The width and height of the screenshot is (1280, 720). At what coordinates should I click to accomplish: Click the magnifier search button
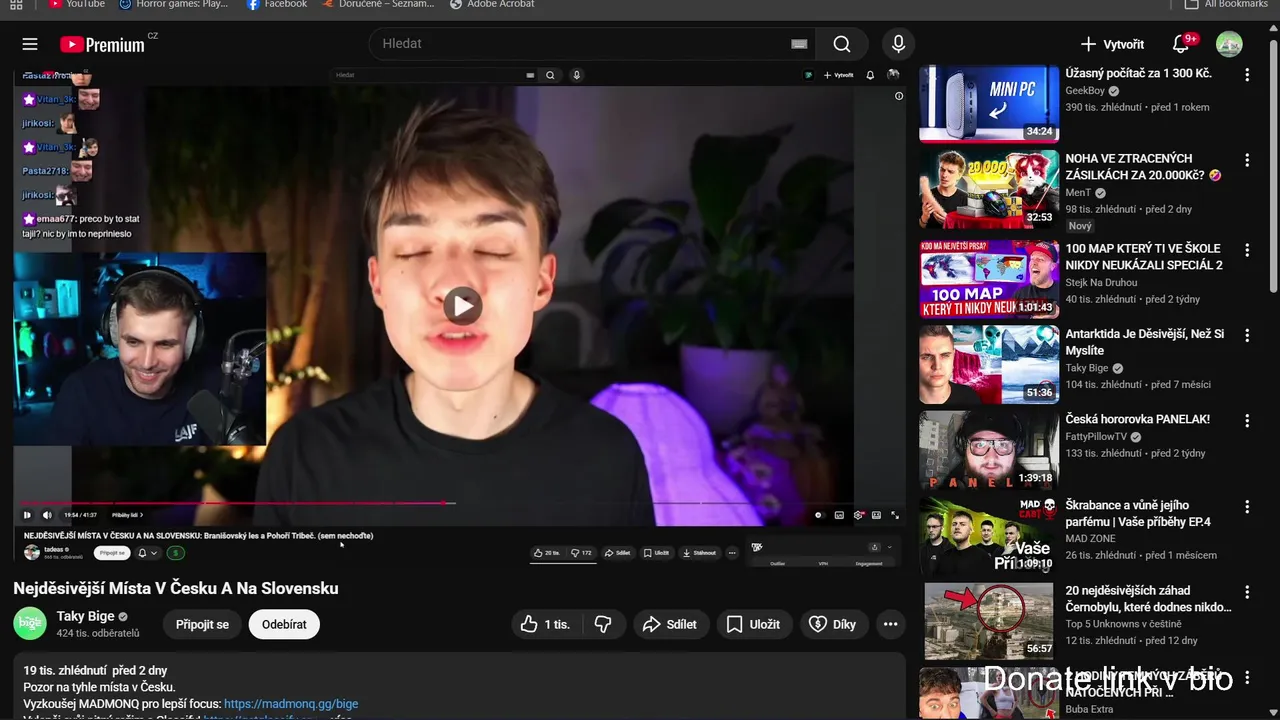pyautogui.click(x=842, y=44)
